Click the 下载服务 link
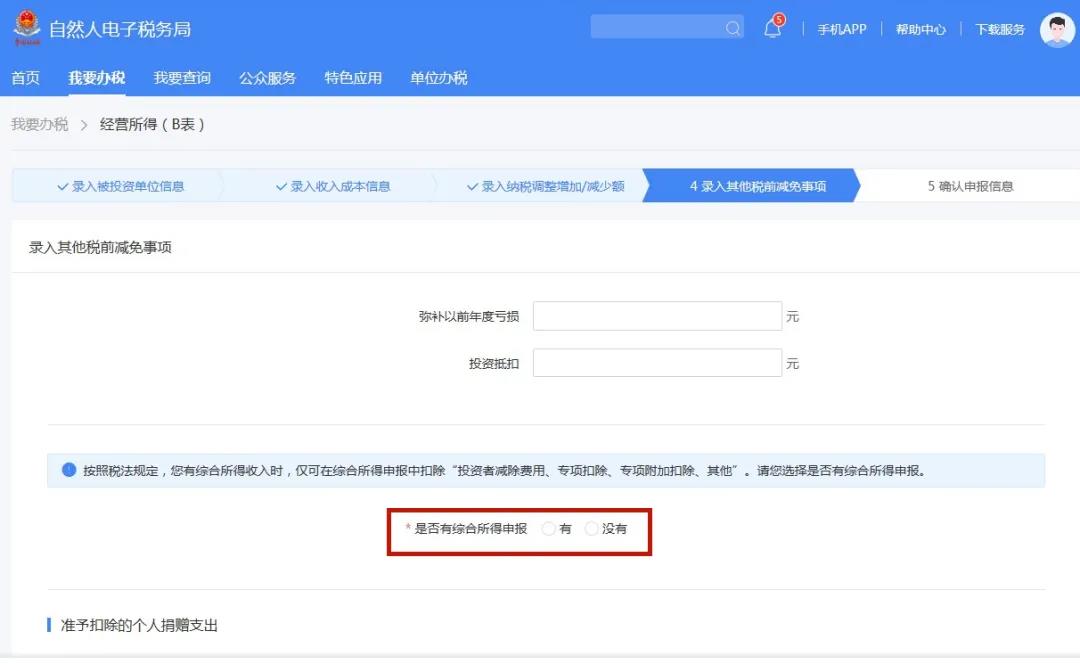The height and width of the screenshot is (664, 1080). pyautogui.click(x=1000, y=29)
